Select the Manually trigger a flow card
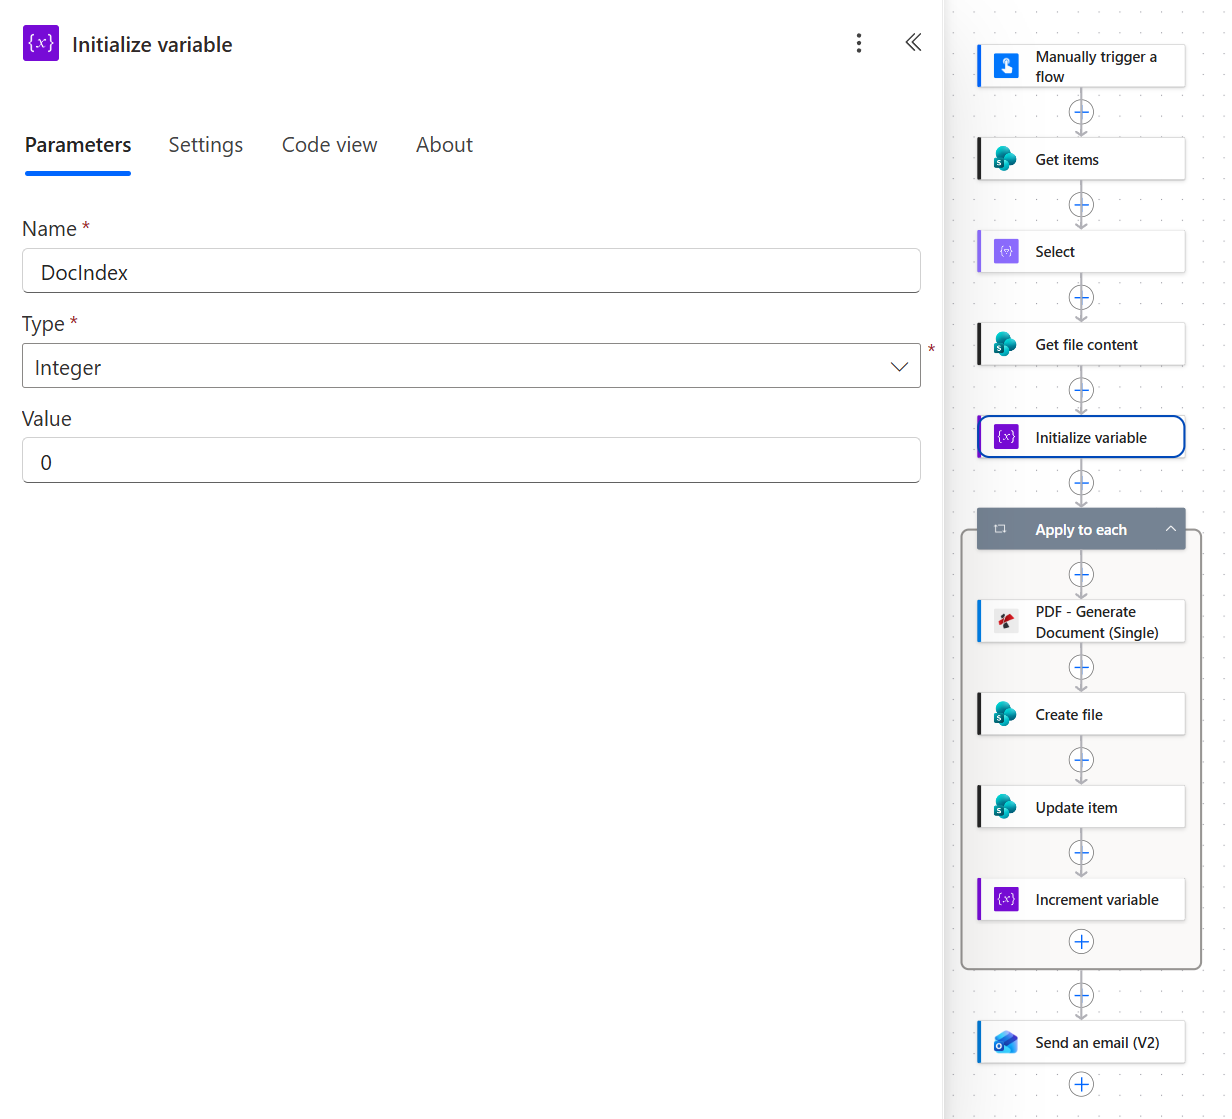Viewport: 1232px width, 1119px height. pos(1081,66)
